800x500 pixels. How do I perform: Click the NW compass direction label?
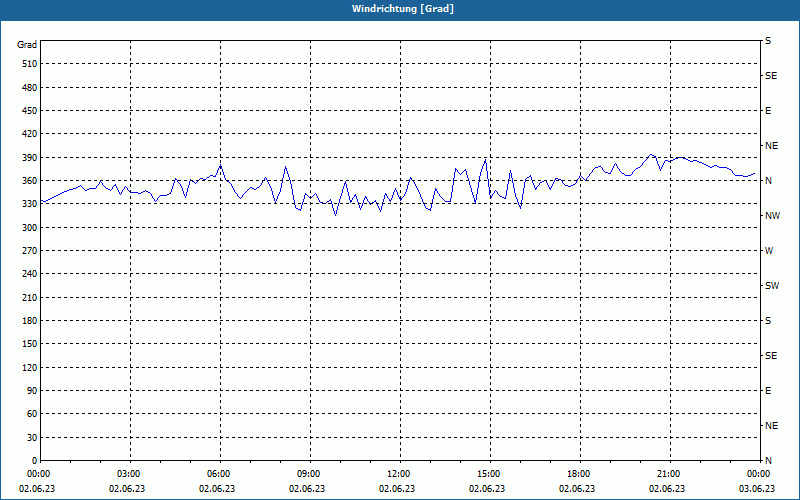click(772, 216)
